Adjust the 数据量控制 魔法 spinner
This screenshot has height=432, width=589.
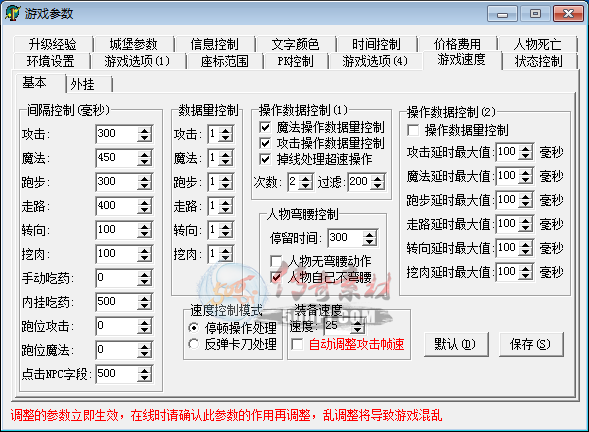click(x=226, y=158)
